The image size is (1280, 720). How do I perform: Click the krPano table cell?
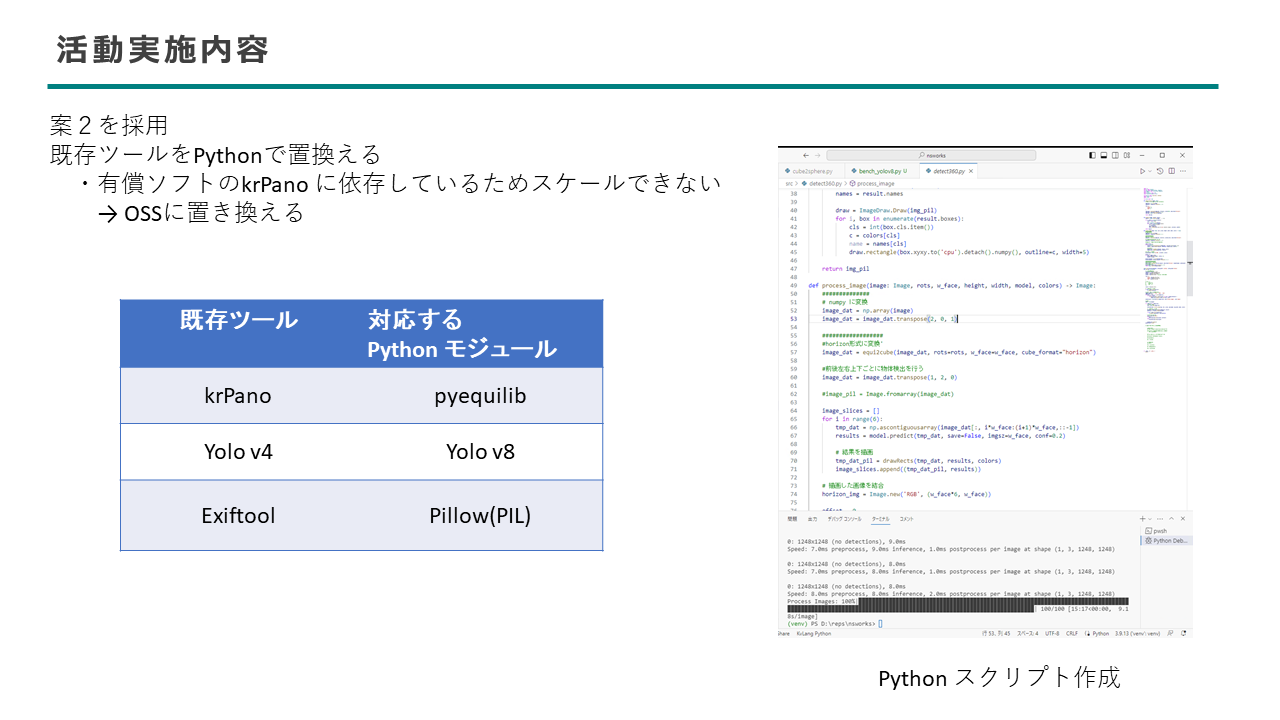click(238, 396)
